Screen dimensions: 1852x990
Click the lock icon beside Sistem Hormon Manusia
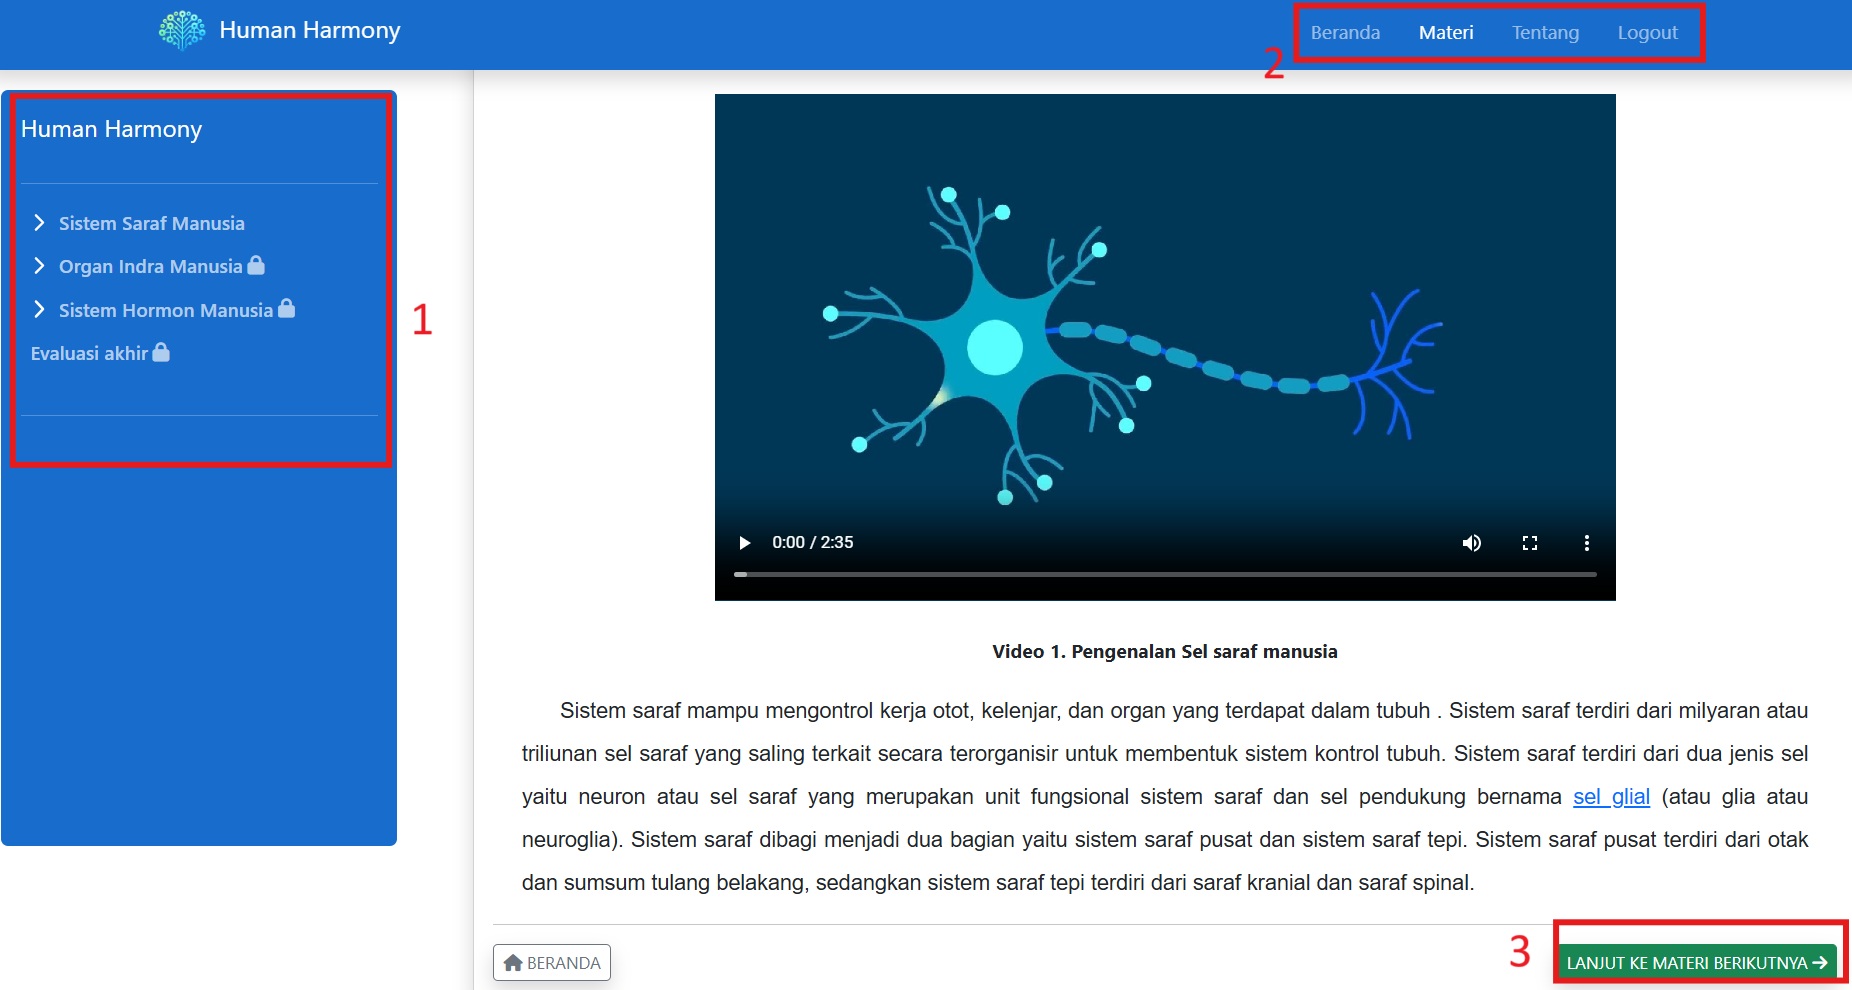pyautogui.click(x=287, y=309)
